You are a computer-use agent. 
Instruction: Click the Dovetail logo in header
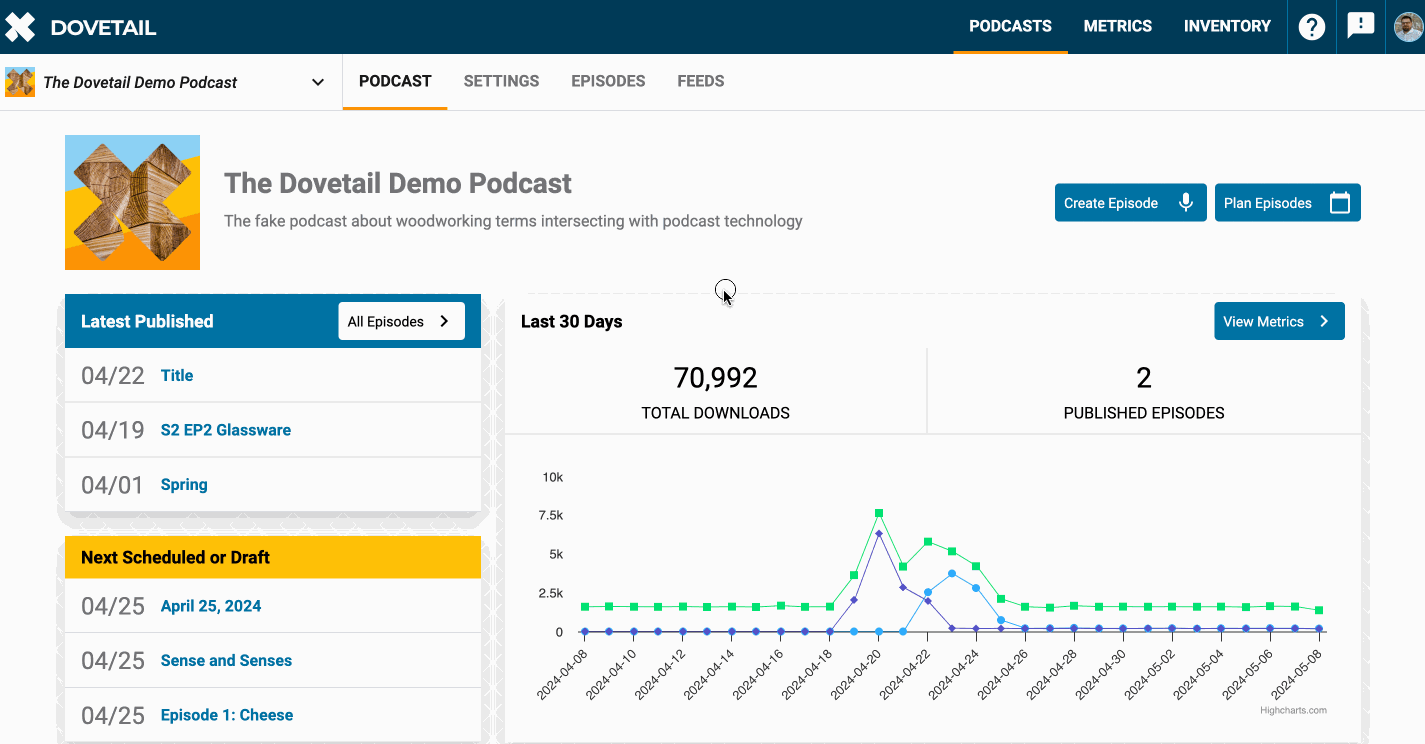point(20,27)
